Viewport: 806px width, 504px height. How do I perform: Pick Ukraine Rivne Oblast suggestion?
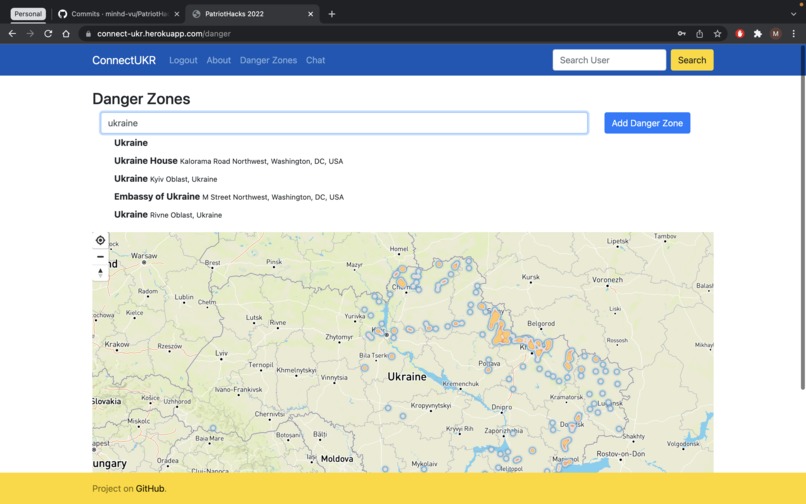pyautogui.click(x=168, y=215)
